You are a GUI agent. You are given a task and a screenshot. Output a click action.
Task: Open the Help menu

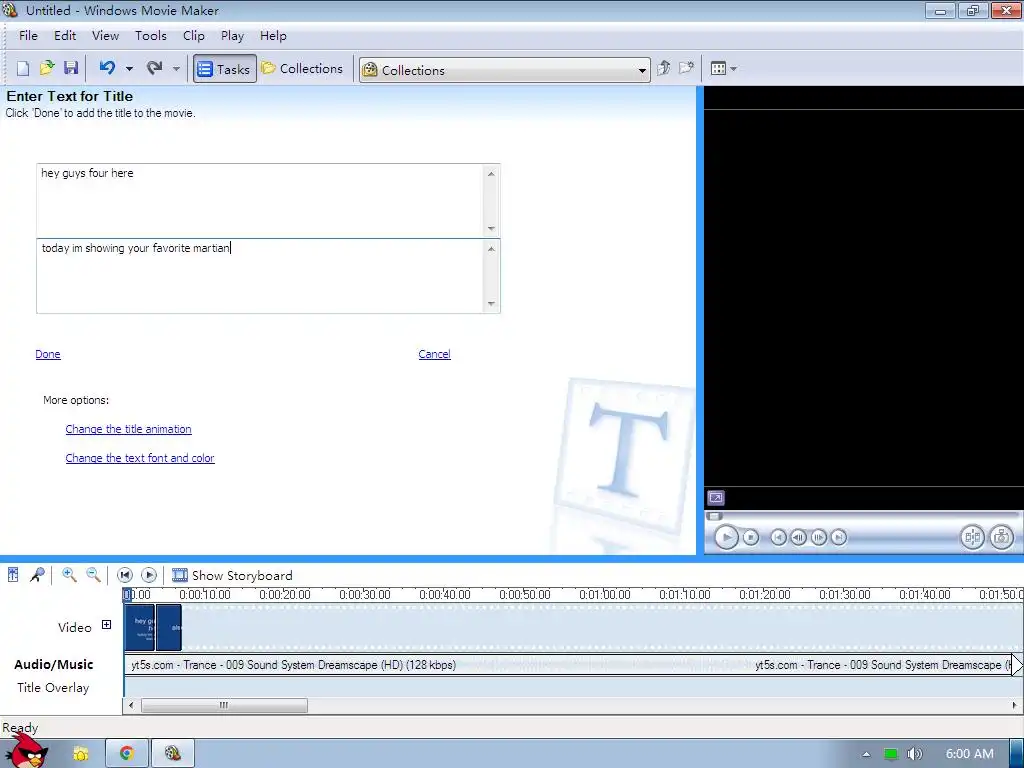(x=273, y=36)
